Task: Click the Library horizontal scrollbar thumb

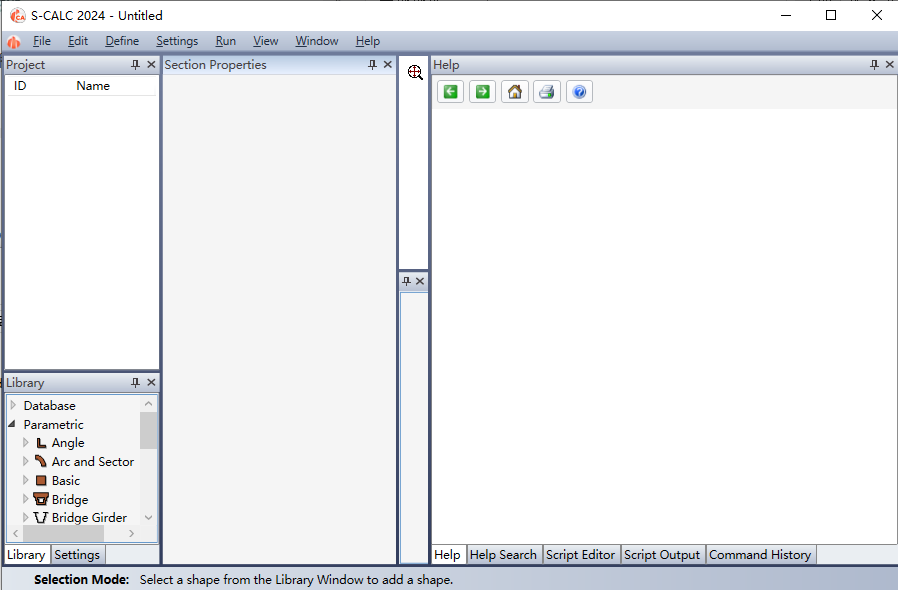Action: tap(64, 533)
